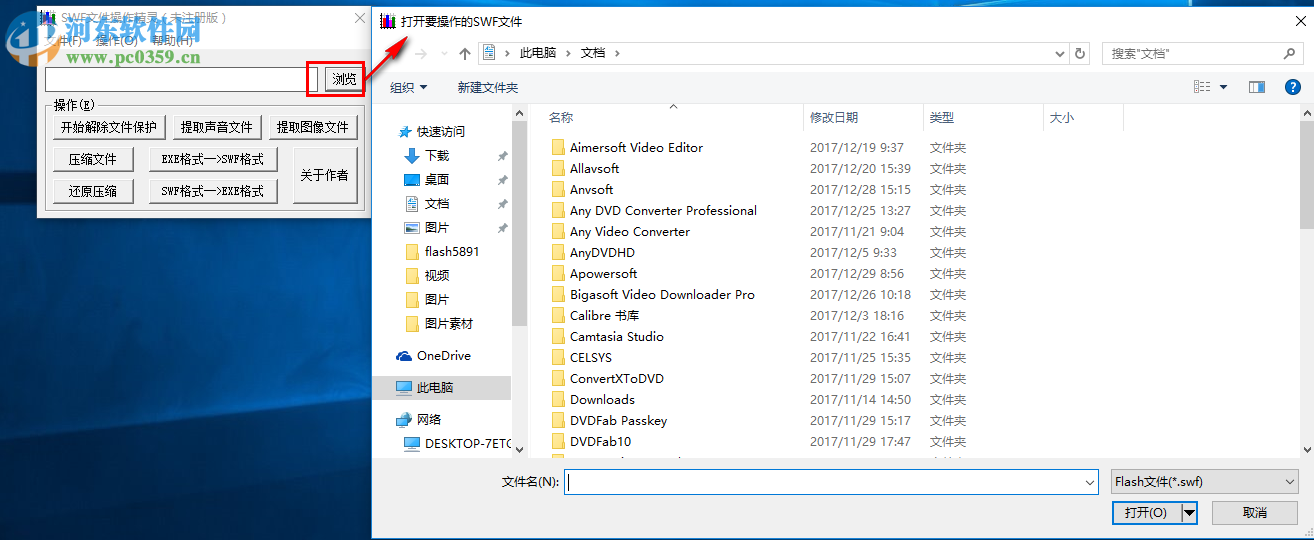Image resolution: width=1314 pixels, height=540 pixels.
Task: Click folder icon of Any Video Converter
Action: tap(559, 231)
